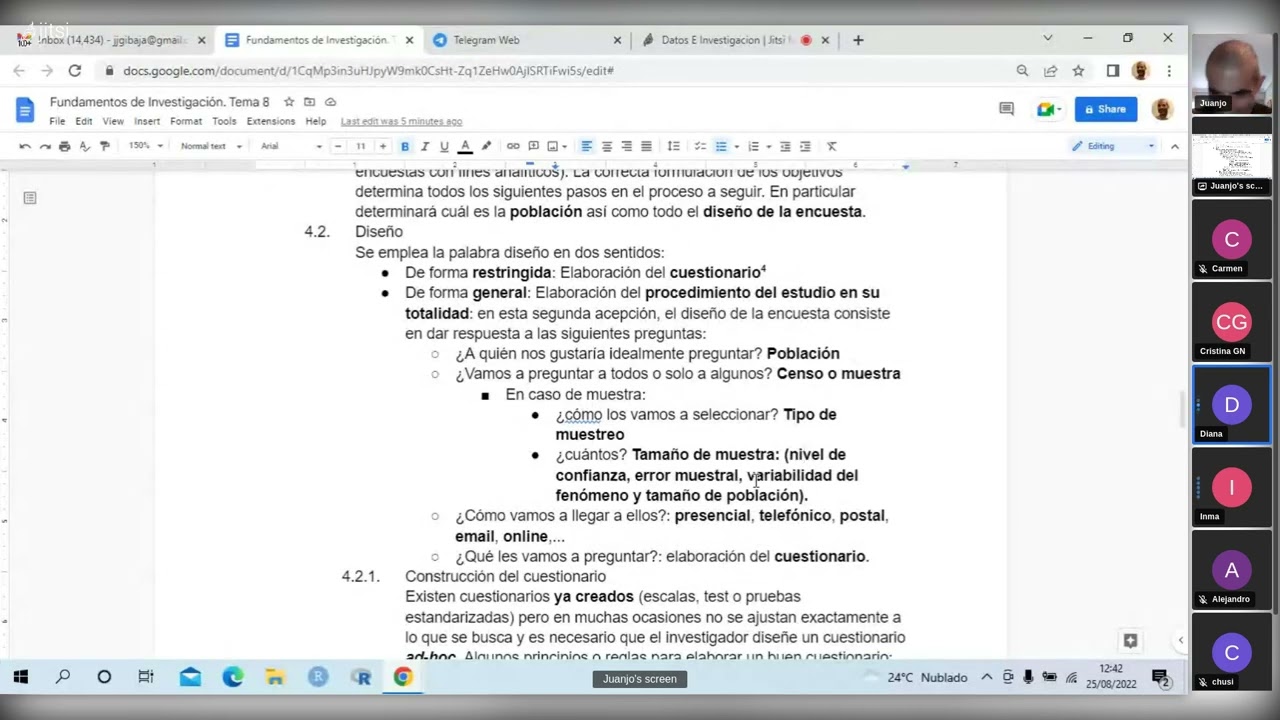This screenshot has height=720, width=1280.
Task: Toggle underline formatting
Action: point(445,146)
